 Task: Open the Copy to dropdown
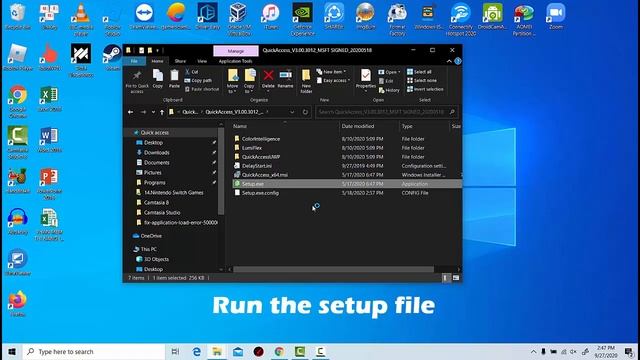click(249, 81)
